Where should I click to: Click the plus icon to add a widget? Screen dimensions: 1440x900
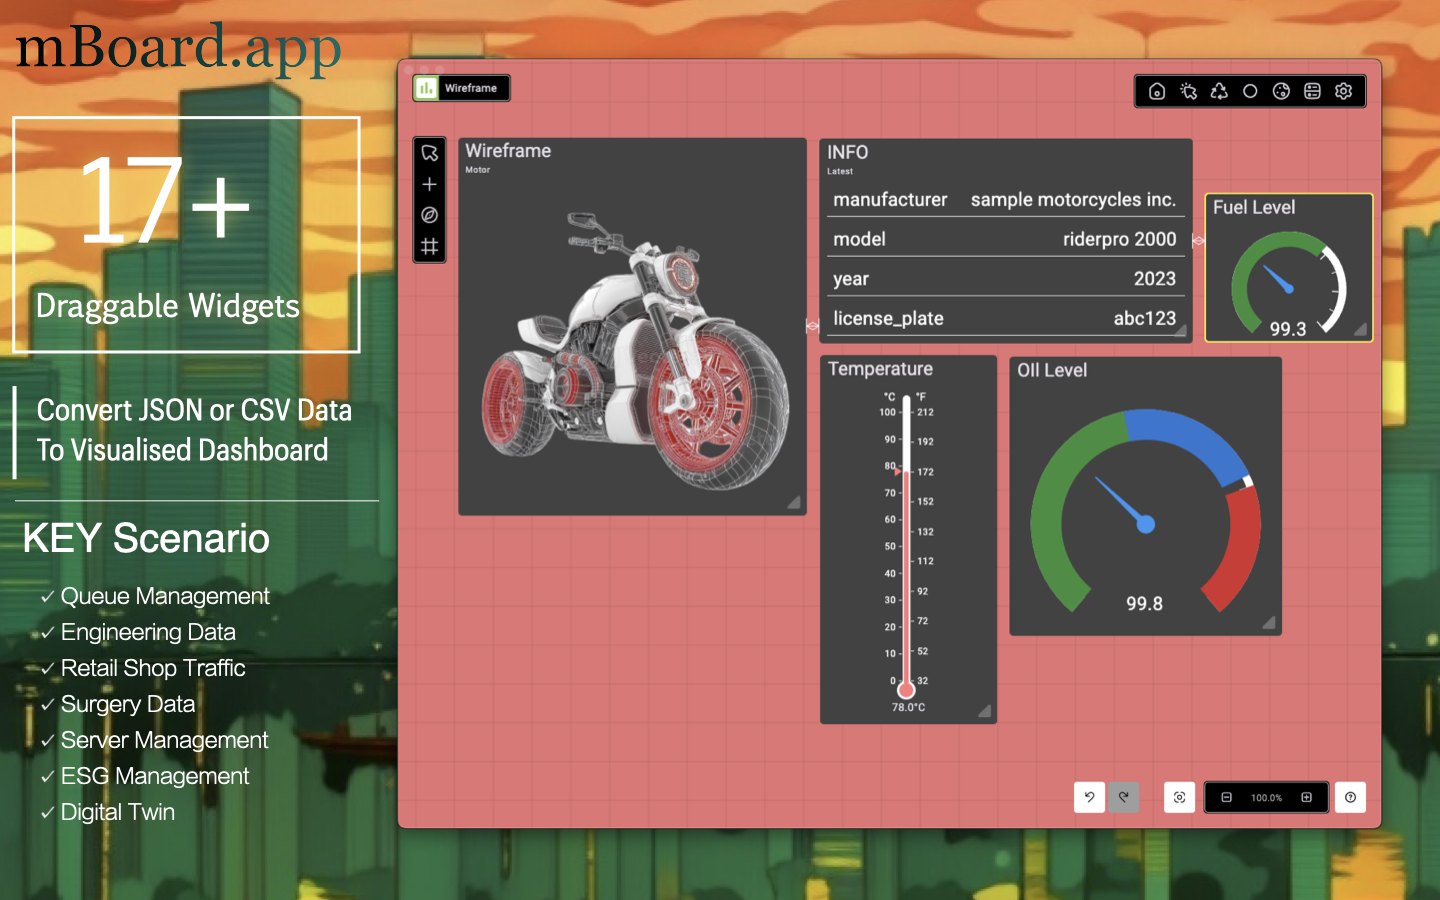(429, 184)
